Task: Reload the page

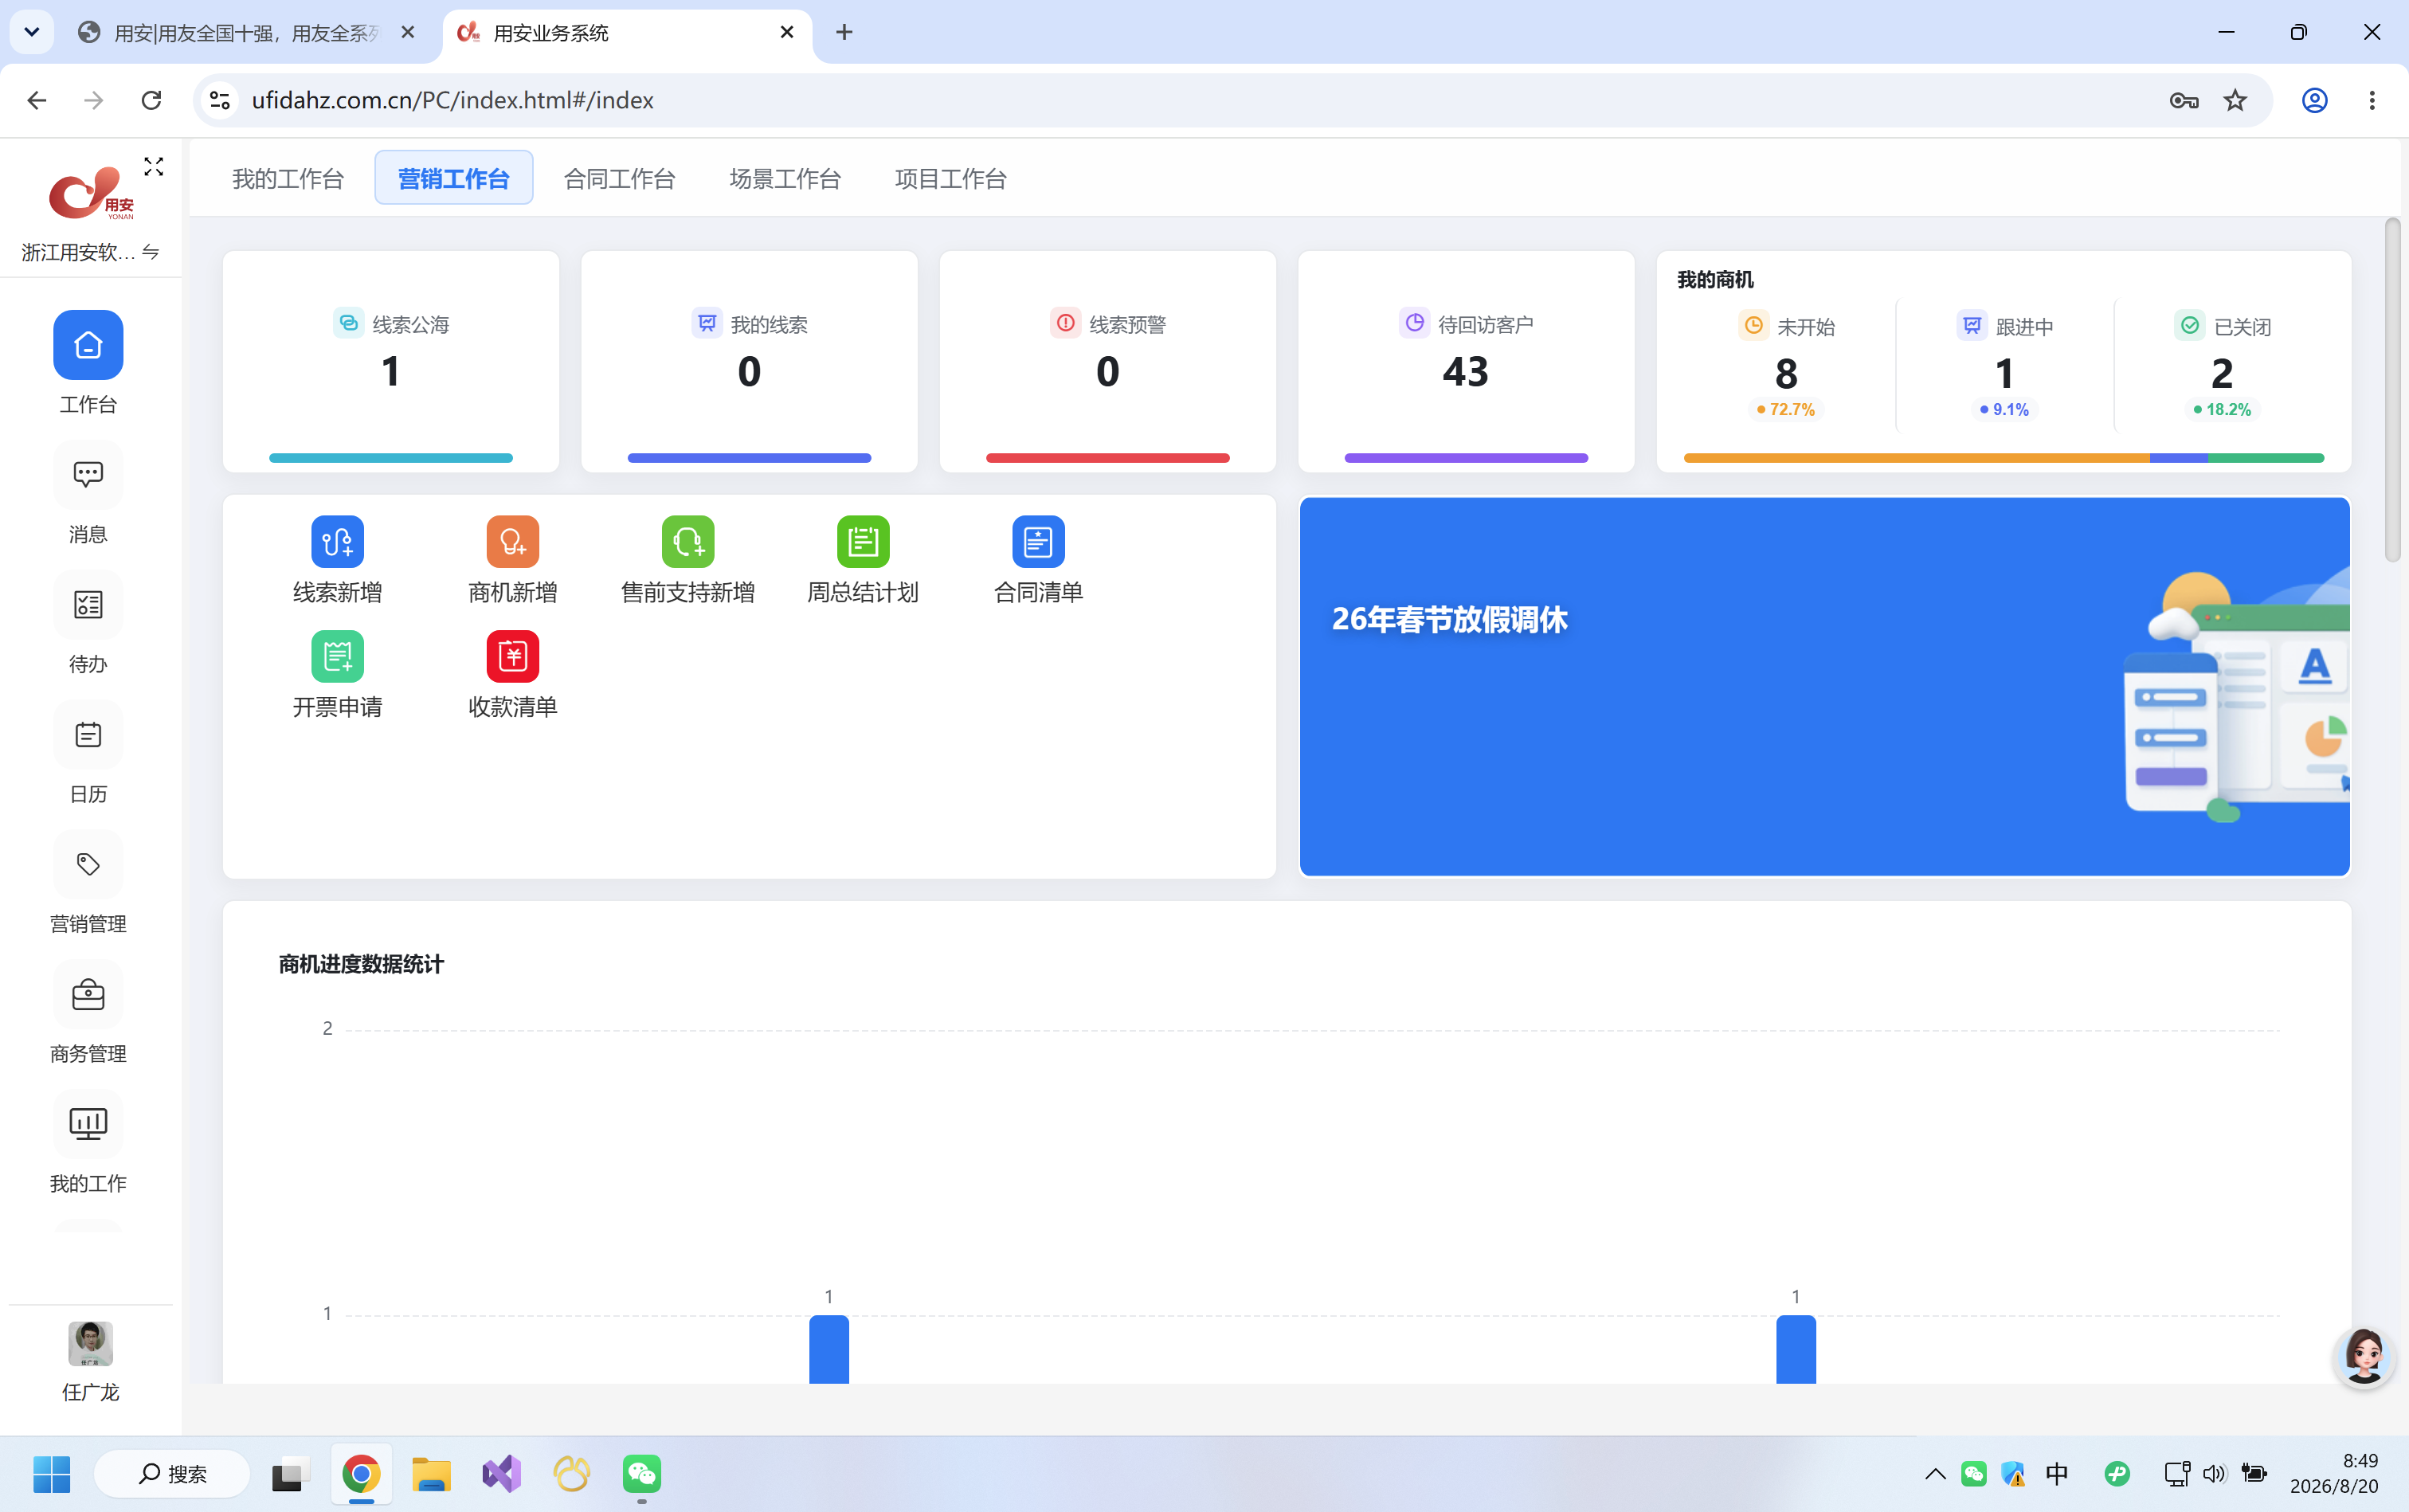Action: [151, 100]
